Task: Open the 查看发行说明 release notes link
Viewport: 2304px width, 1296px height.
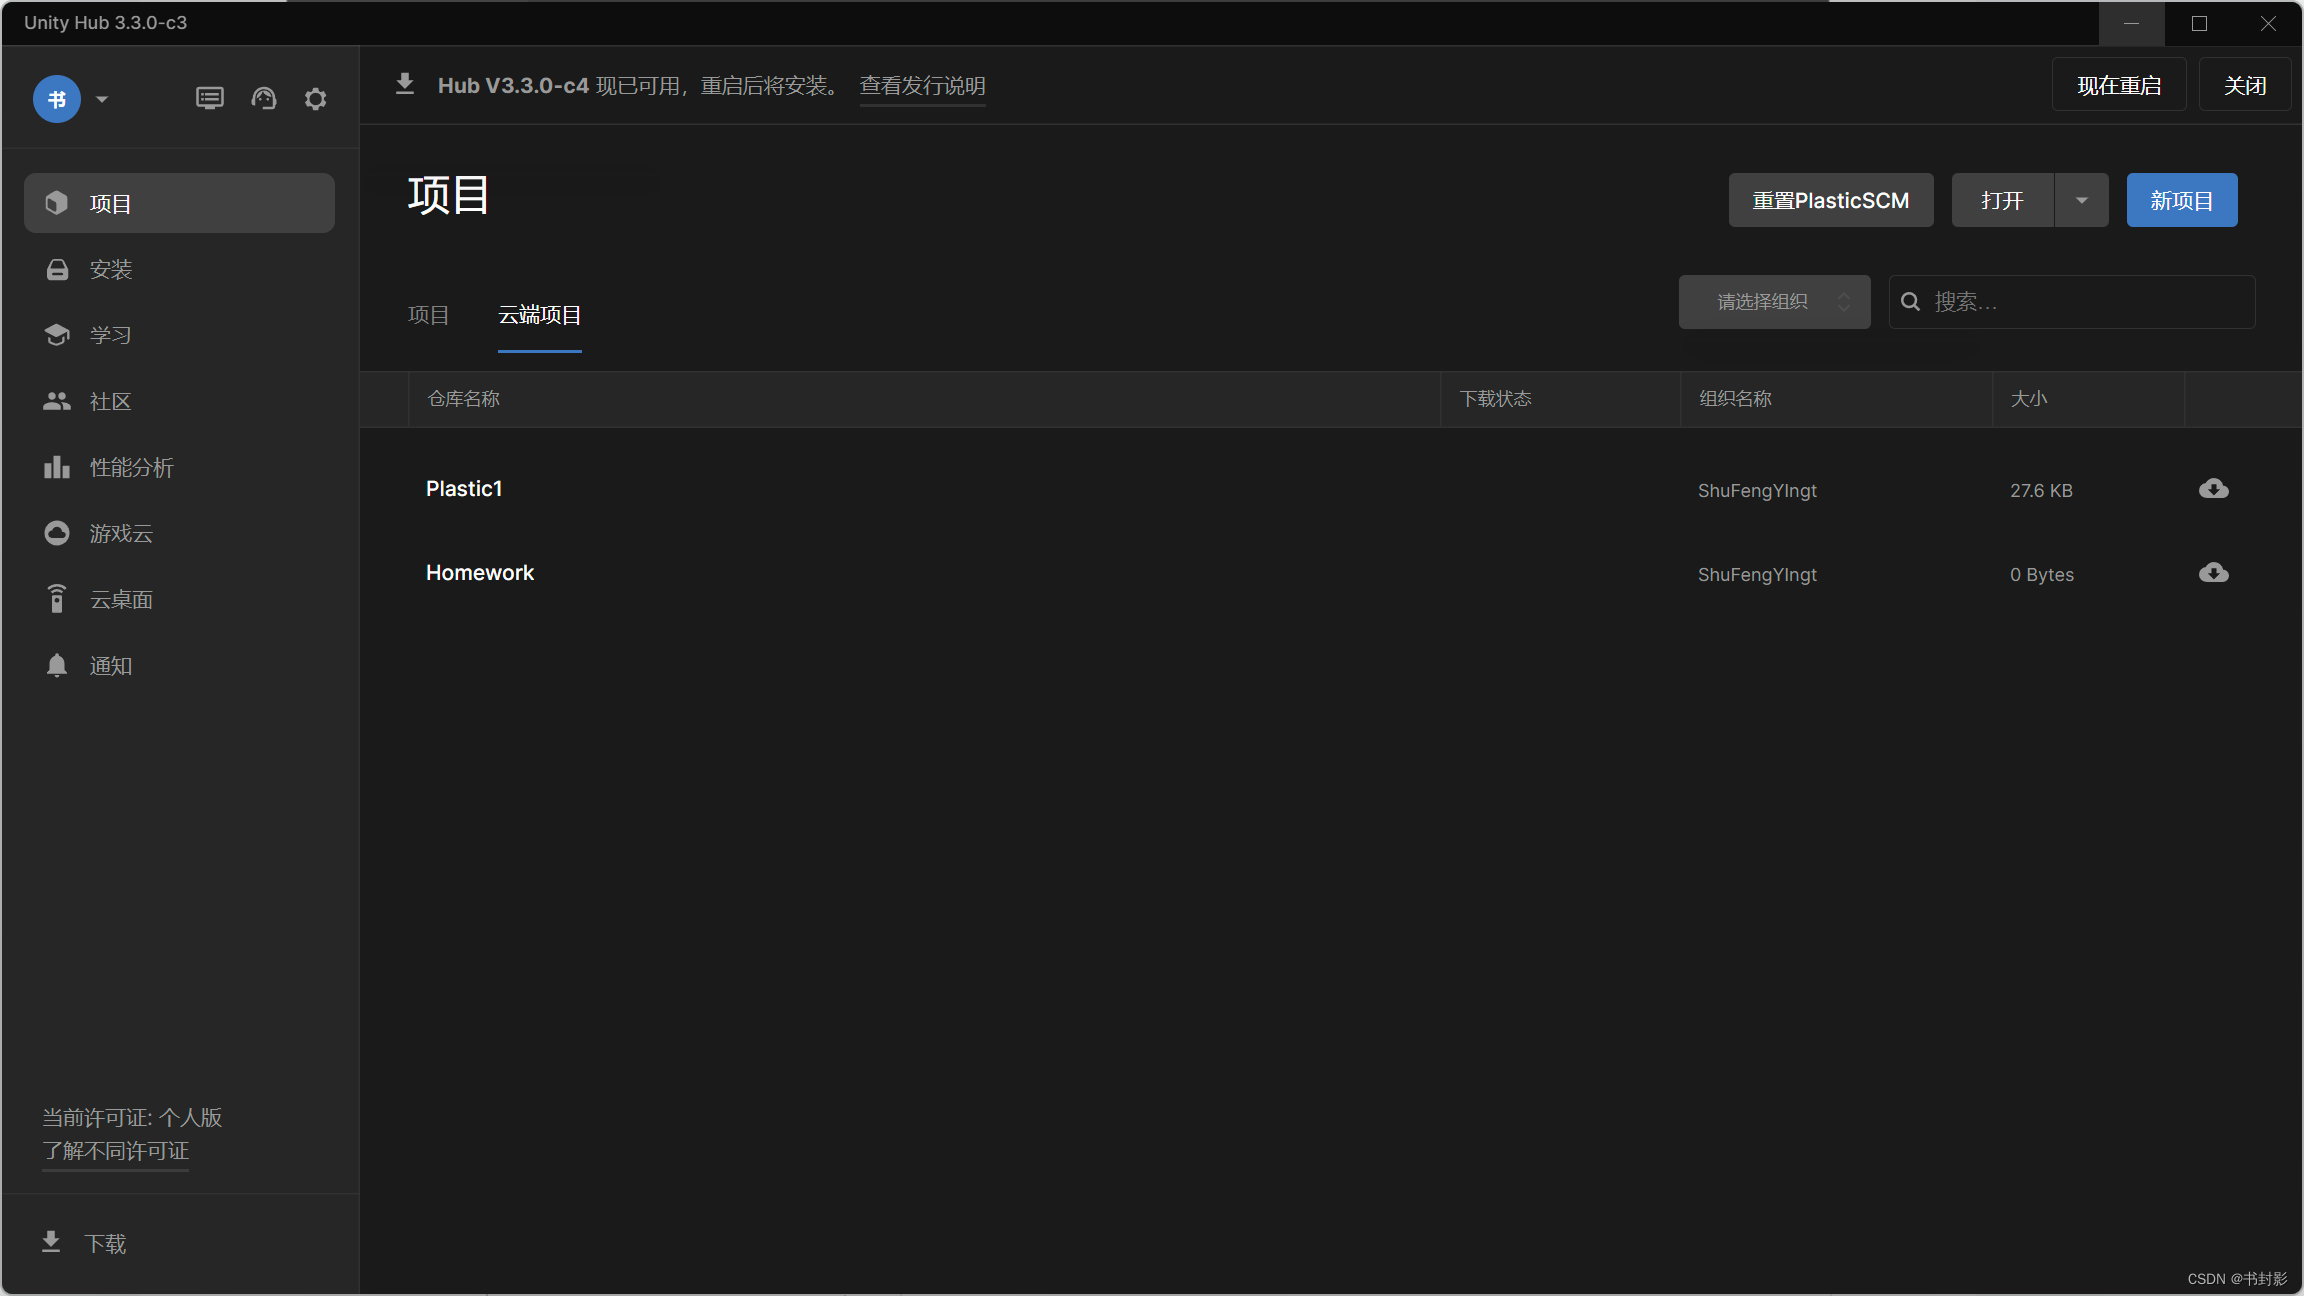Action: [x=922, y=86]
